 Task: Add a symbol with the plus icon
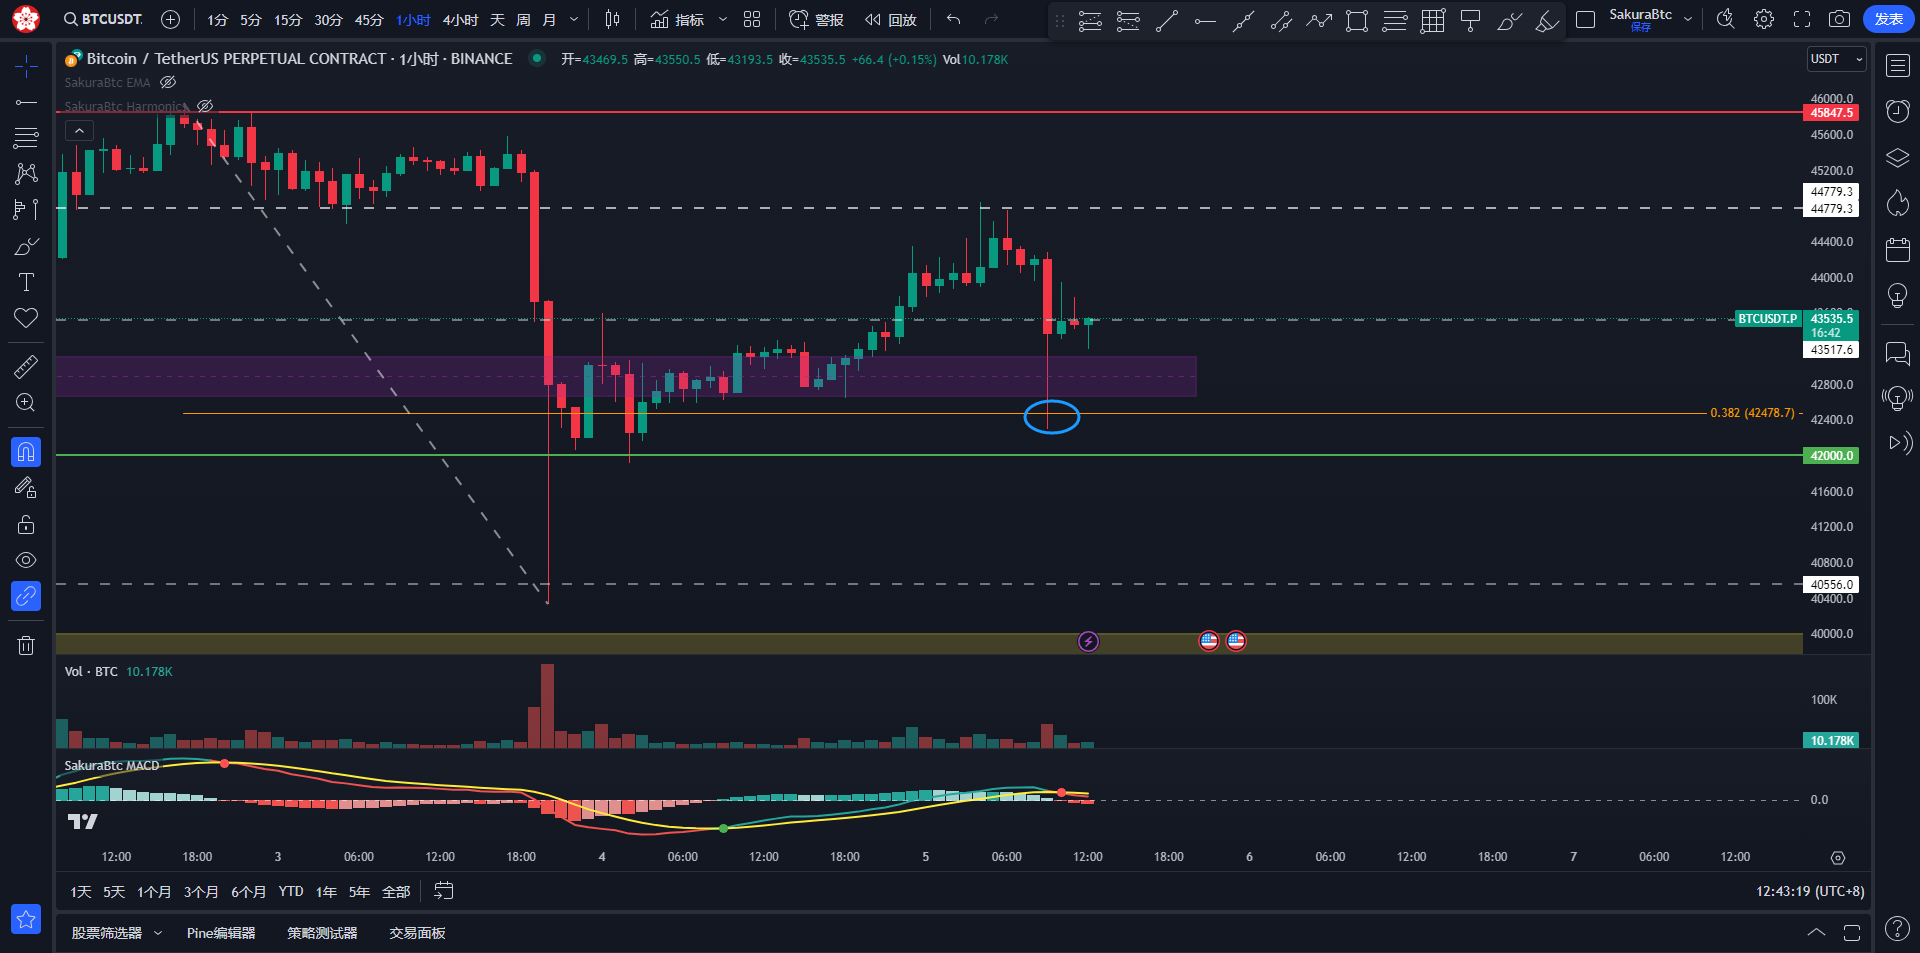point(171,19)
